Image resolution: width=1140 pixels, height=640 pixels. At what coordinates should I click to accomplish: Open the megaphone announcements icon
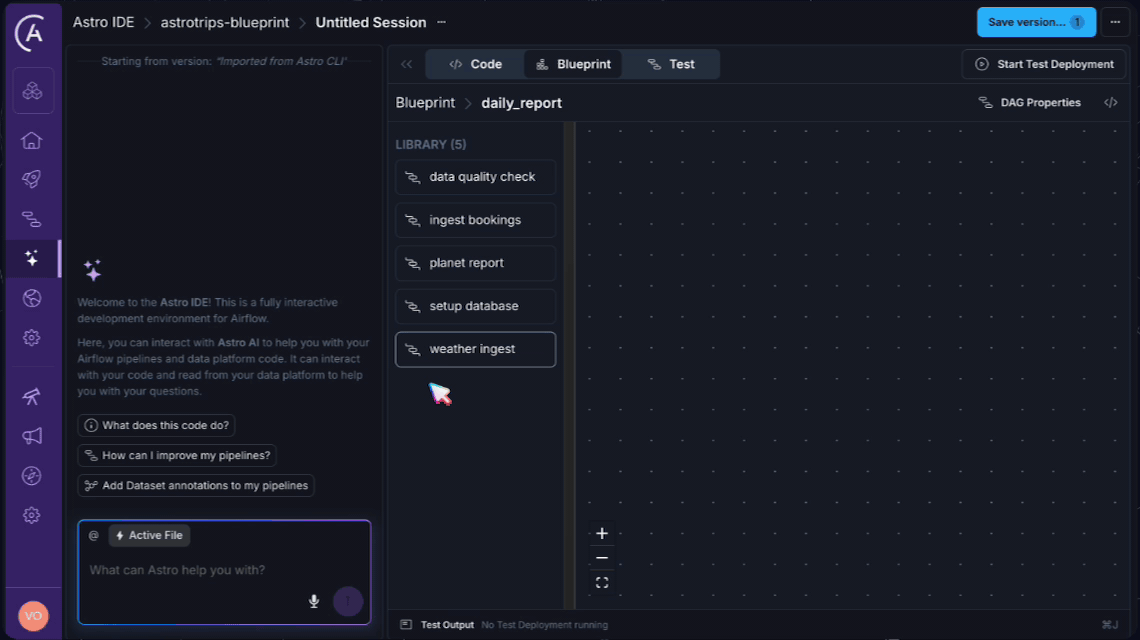(31, 436)
